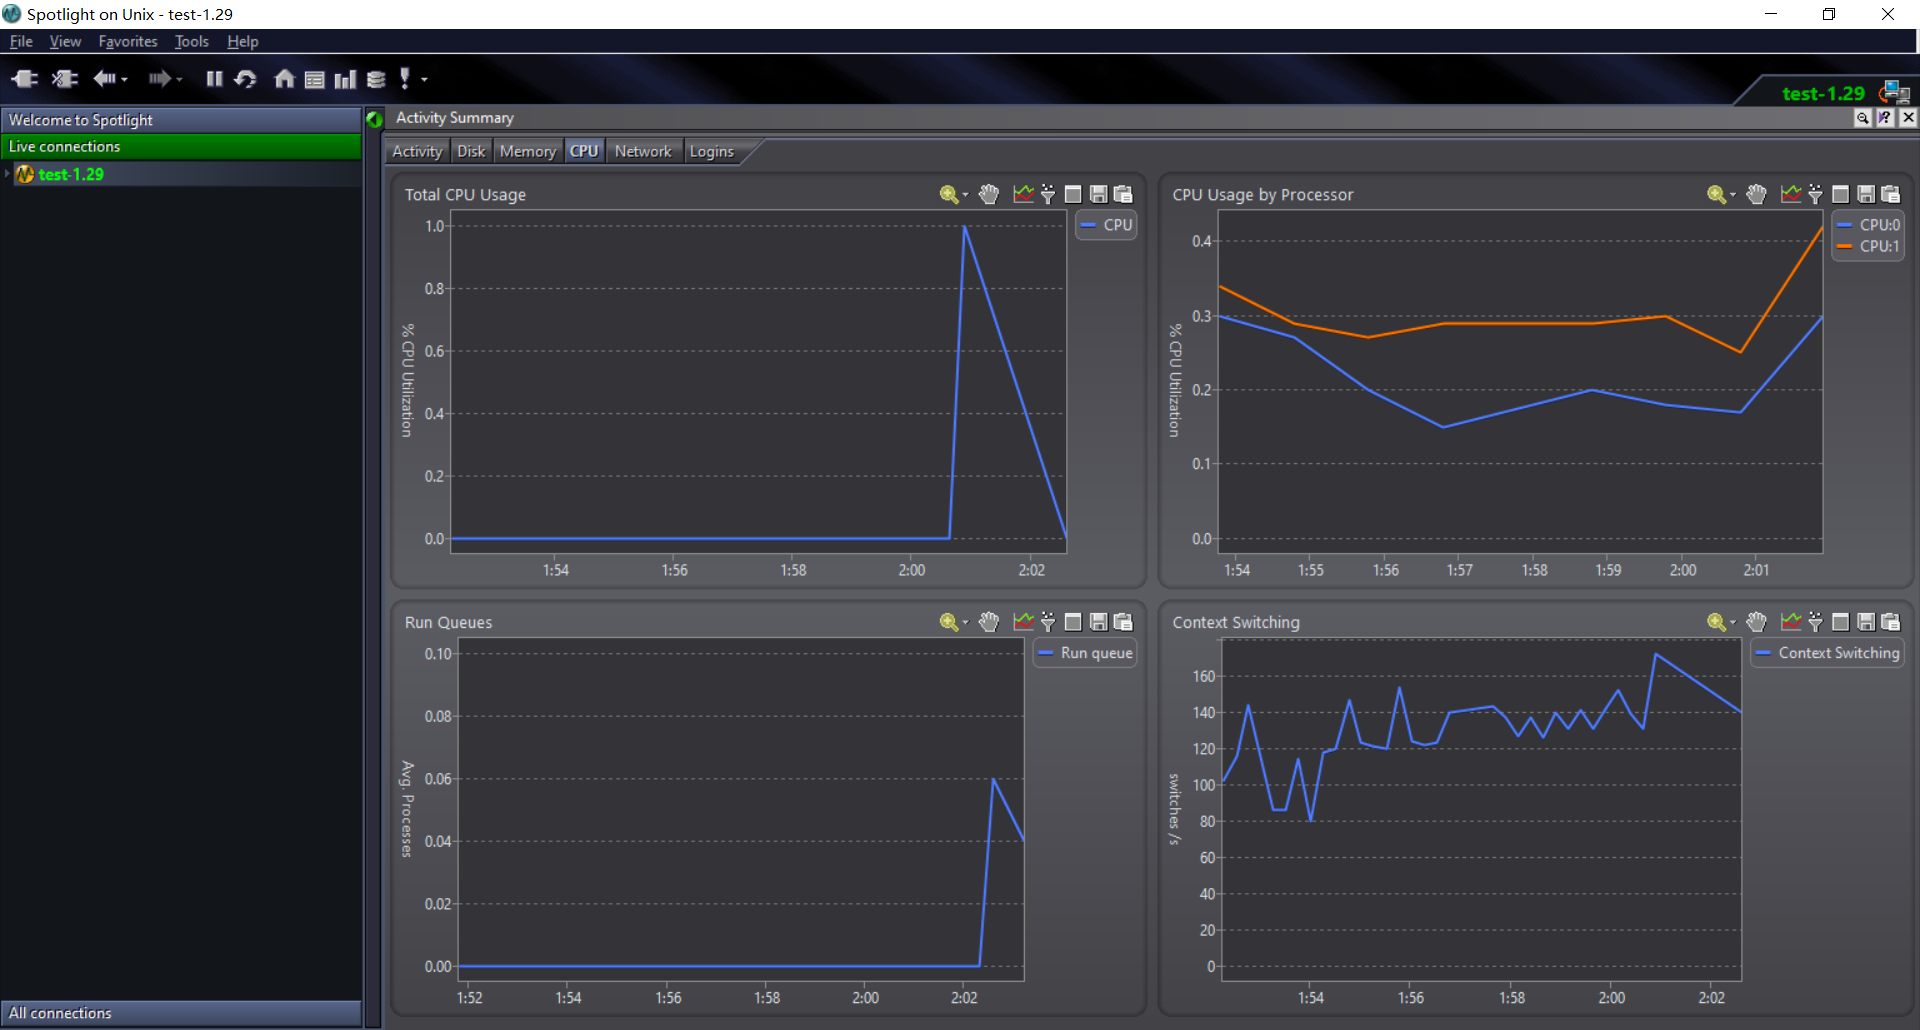Screen dimensions: 1920x1030
Task: Click the Disconnect plug icon in the toolbar
Action: click(x=65, y=79)
